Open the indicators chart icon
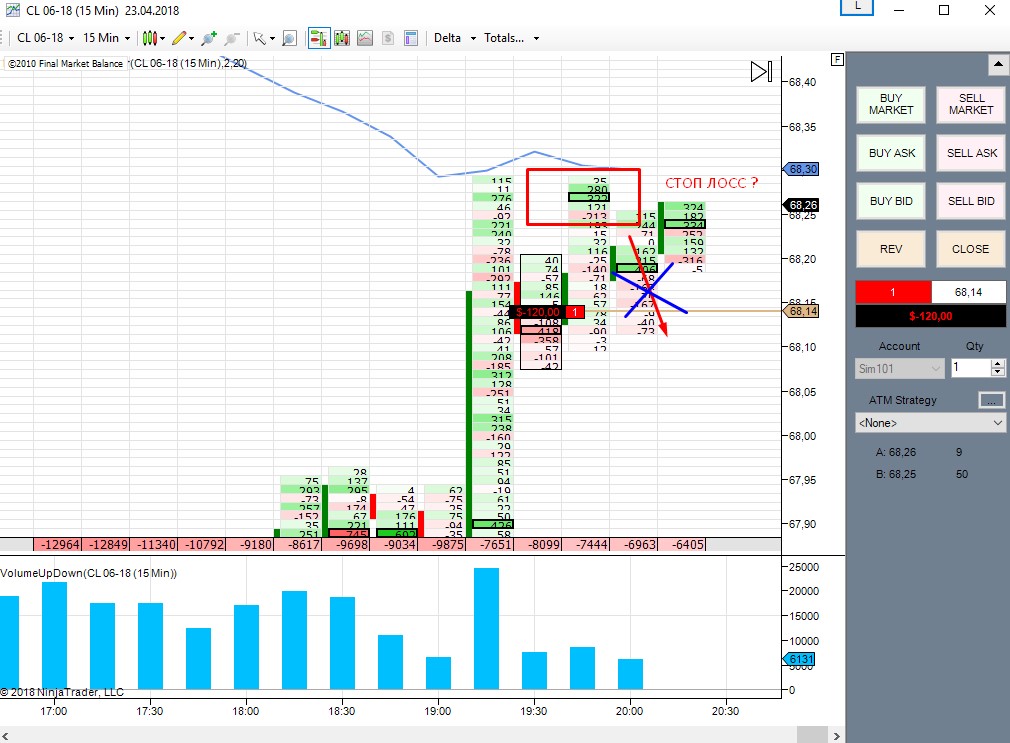Viewport: 1010px width, 743px height. (365, 39)
